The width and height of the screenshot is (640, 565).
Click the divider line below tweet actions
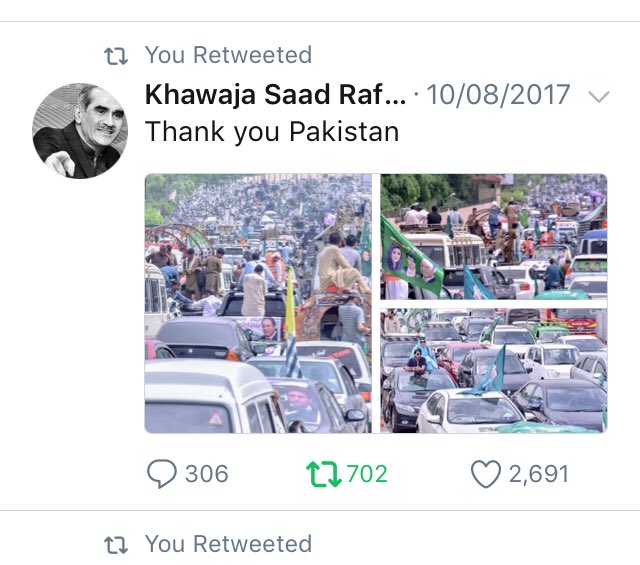coord(320,510)
